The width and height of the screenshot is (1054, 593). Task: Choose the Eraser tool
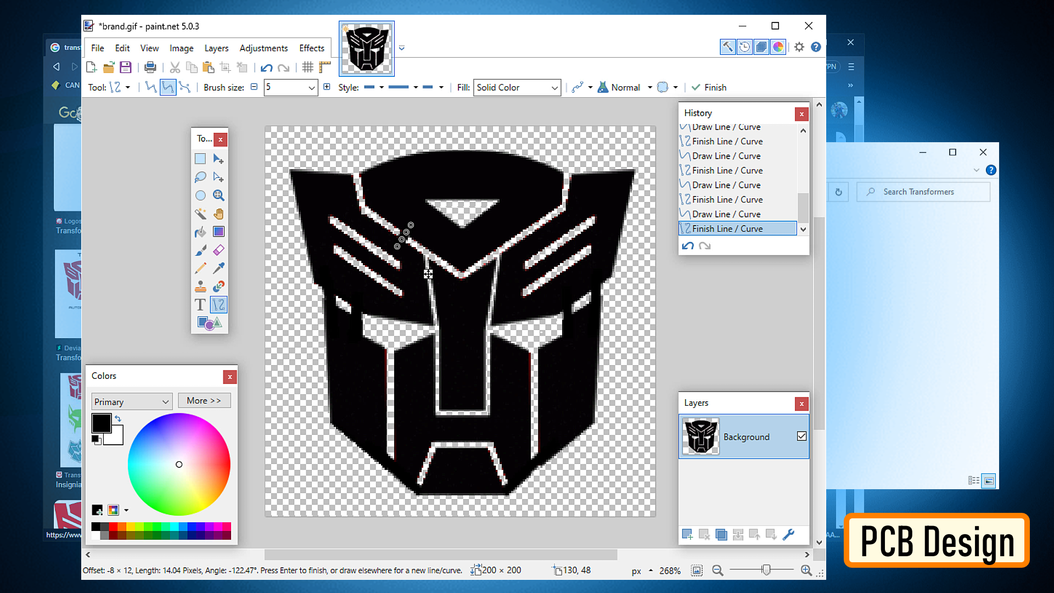[218, 250]
